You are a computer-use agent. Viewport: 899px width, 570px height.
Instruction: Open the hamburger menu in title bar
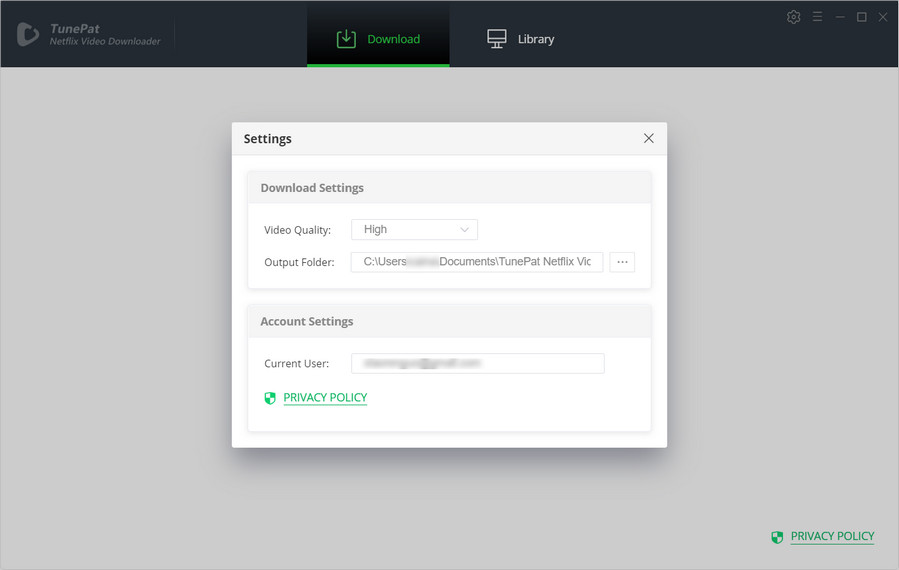point(818,17)
